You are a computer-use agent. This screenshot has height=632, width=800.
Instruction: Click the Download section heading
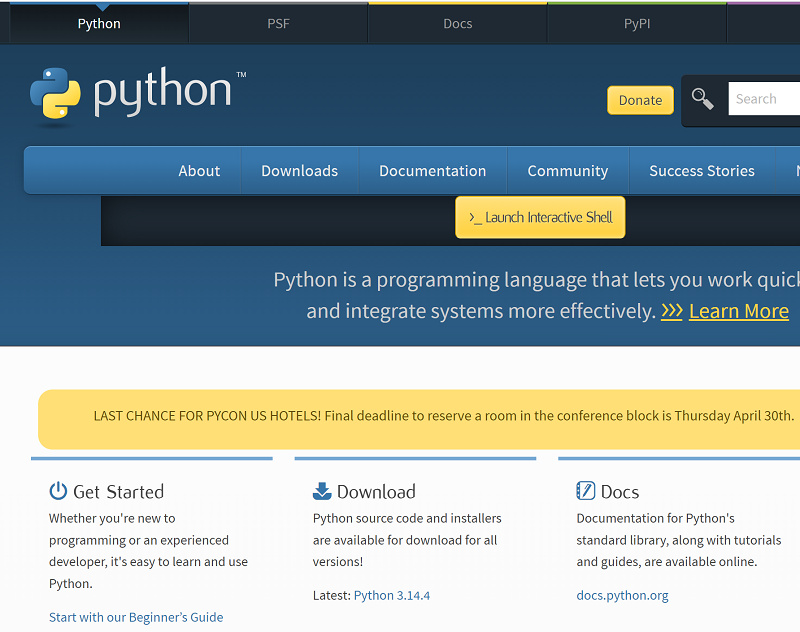pyautogui.click(x=376, y=492)
